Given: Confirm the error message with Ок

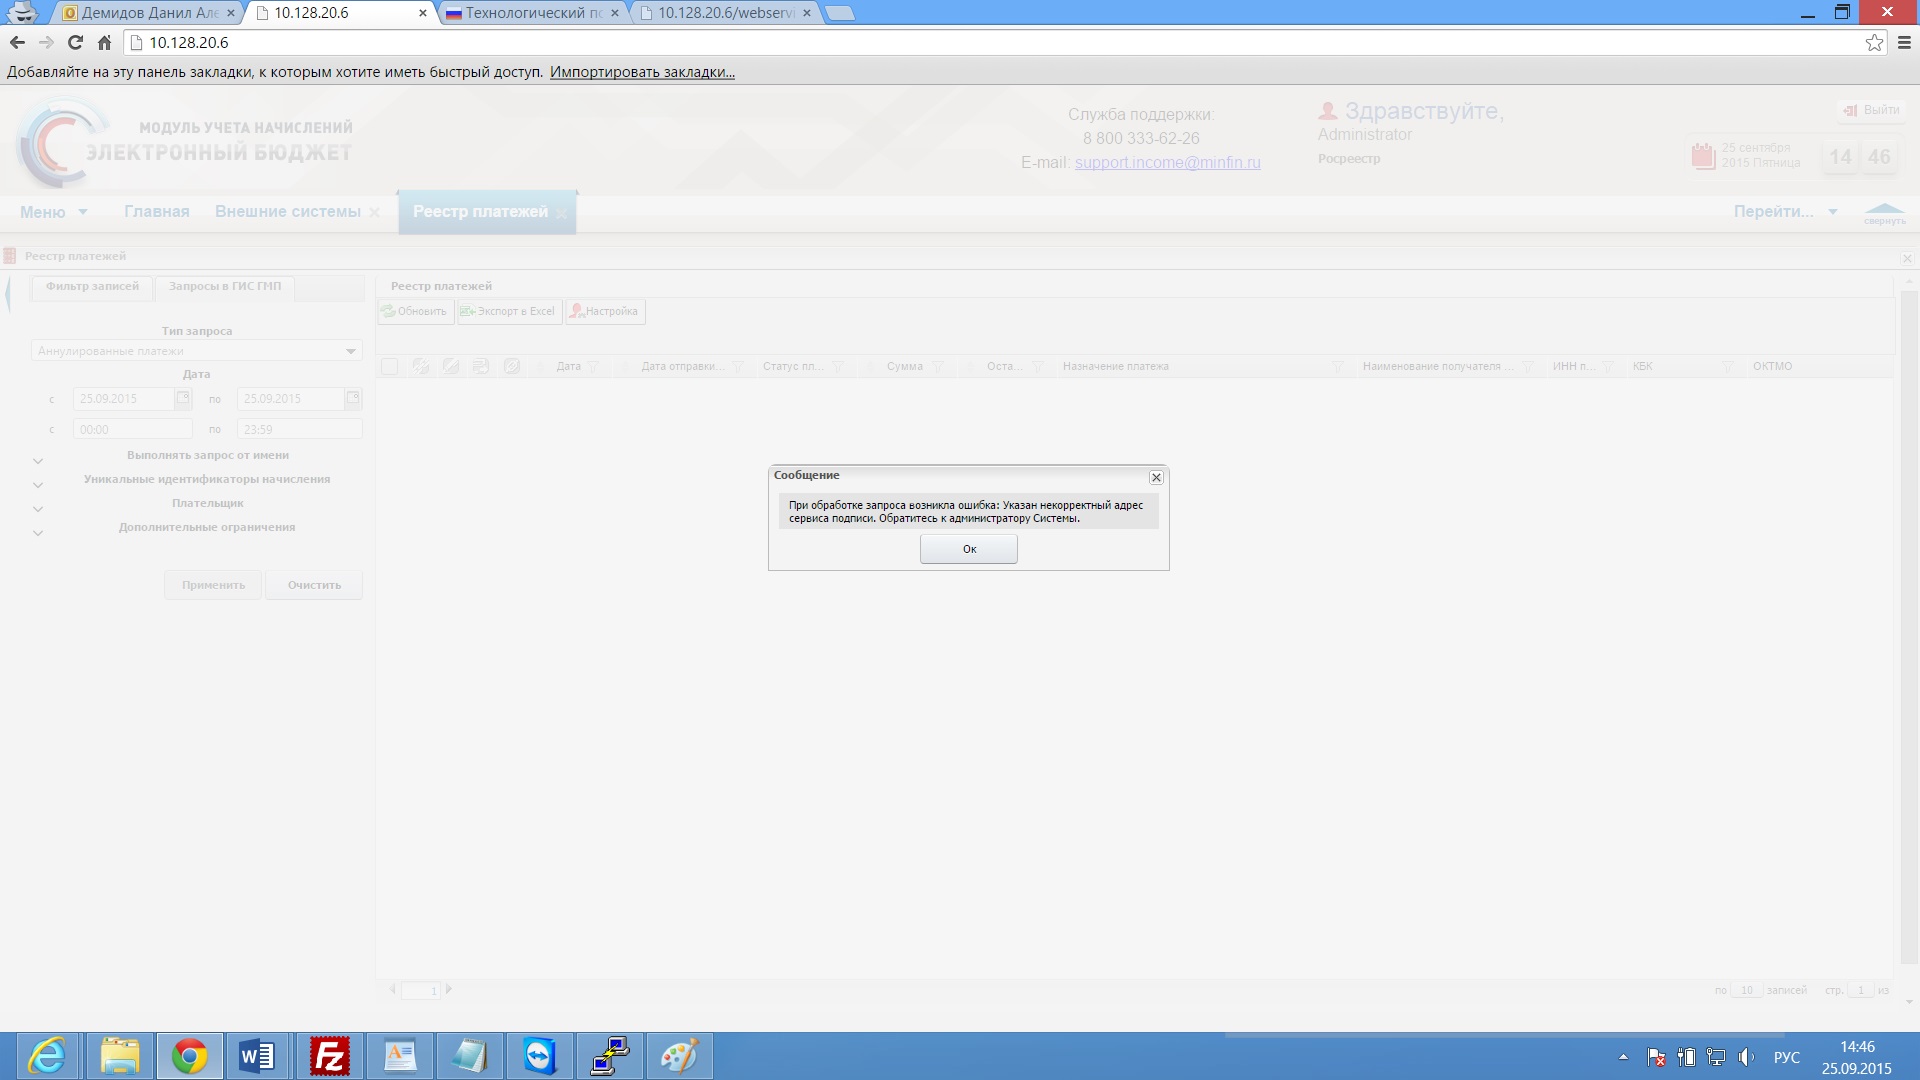Looking at the screenshot, I should coord(968,549).
